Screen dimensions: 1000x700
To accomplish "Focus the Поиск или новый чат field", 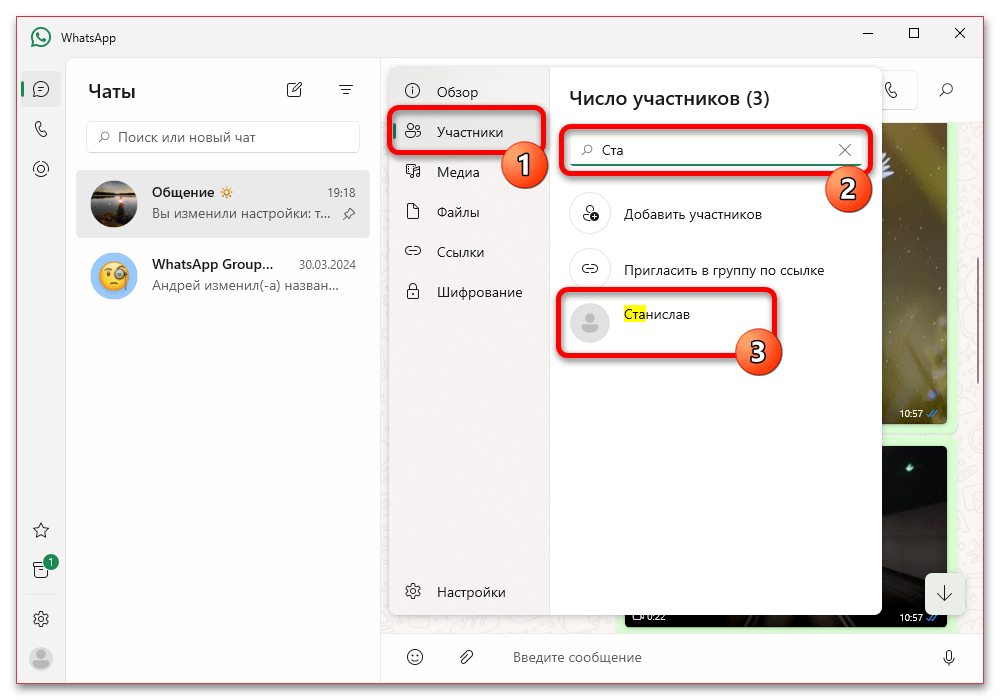I will (223, 137).
